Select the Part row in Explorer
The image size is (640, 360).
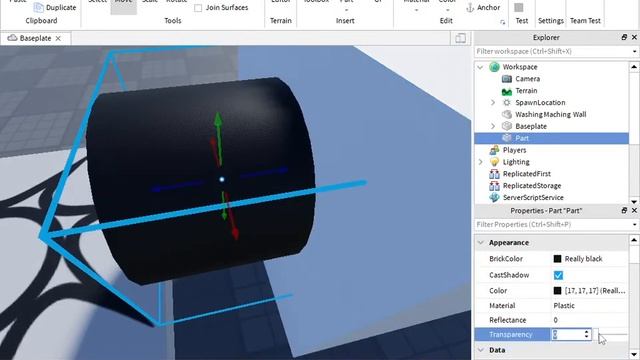(x=551, y=138)
